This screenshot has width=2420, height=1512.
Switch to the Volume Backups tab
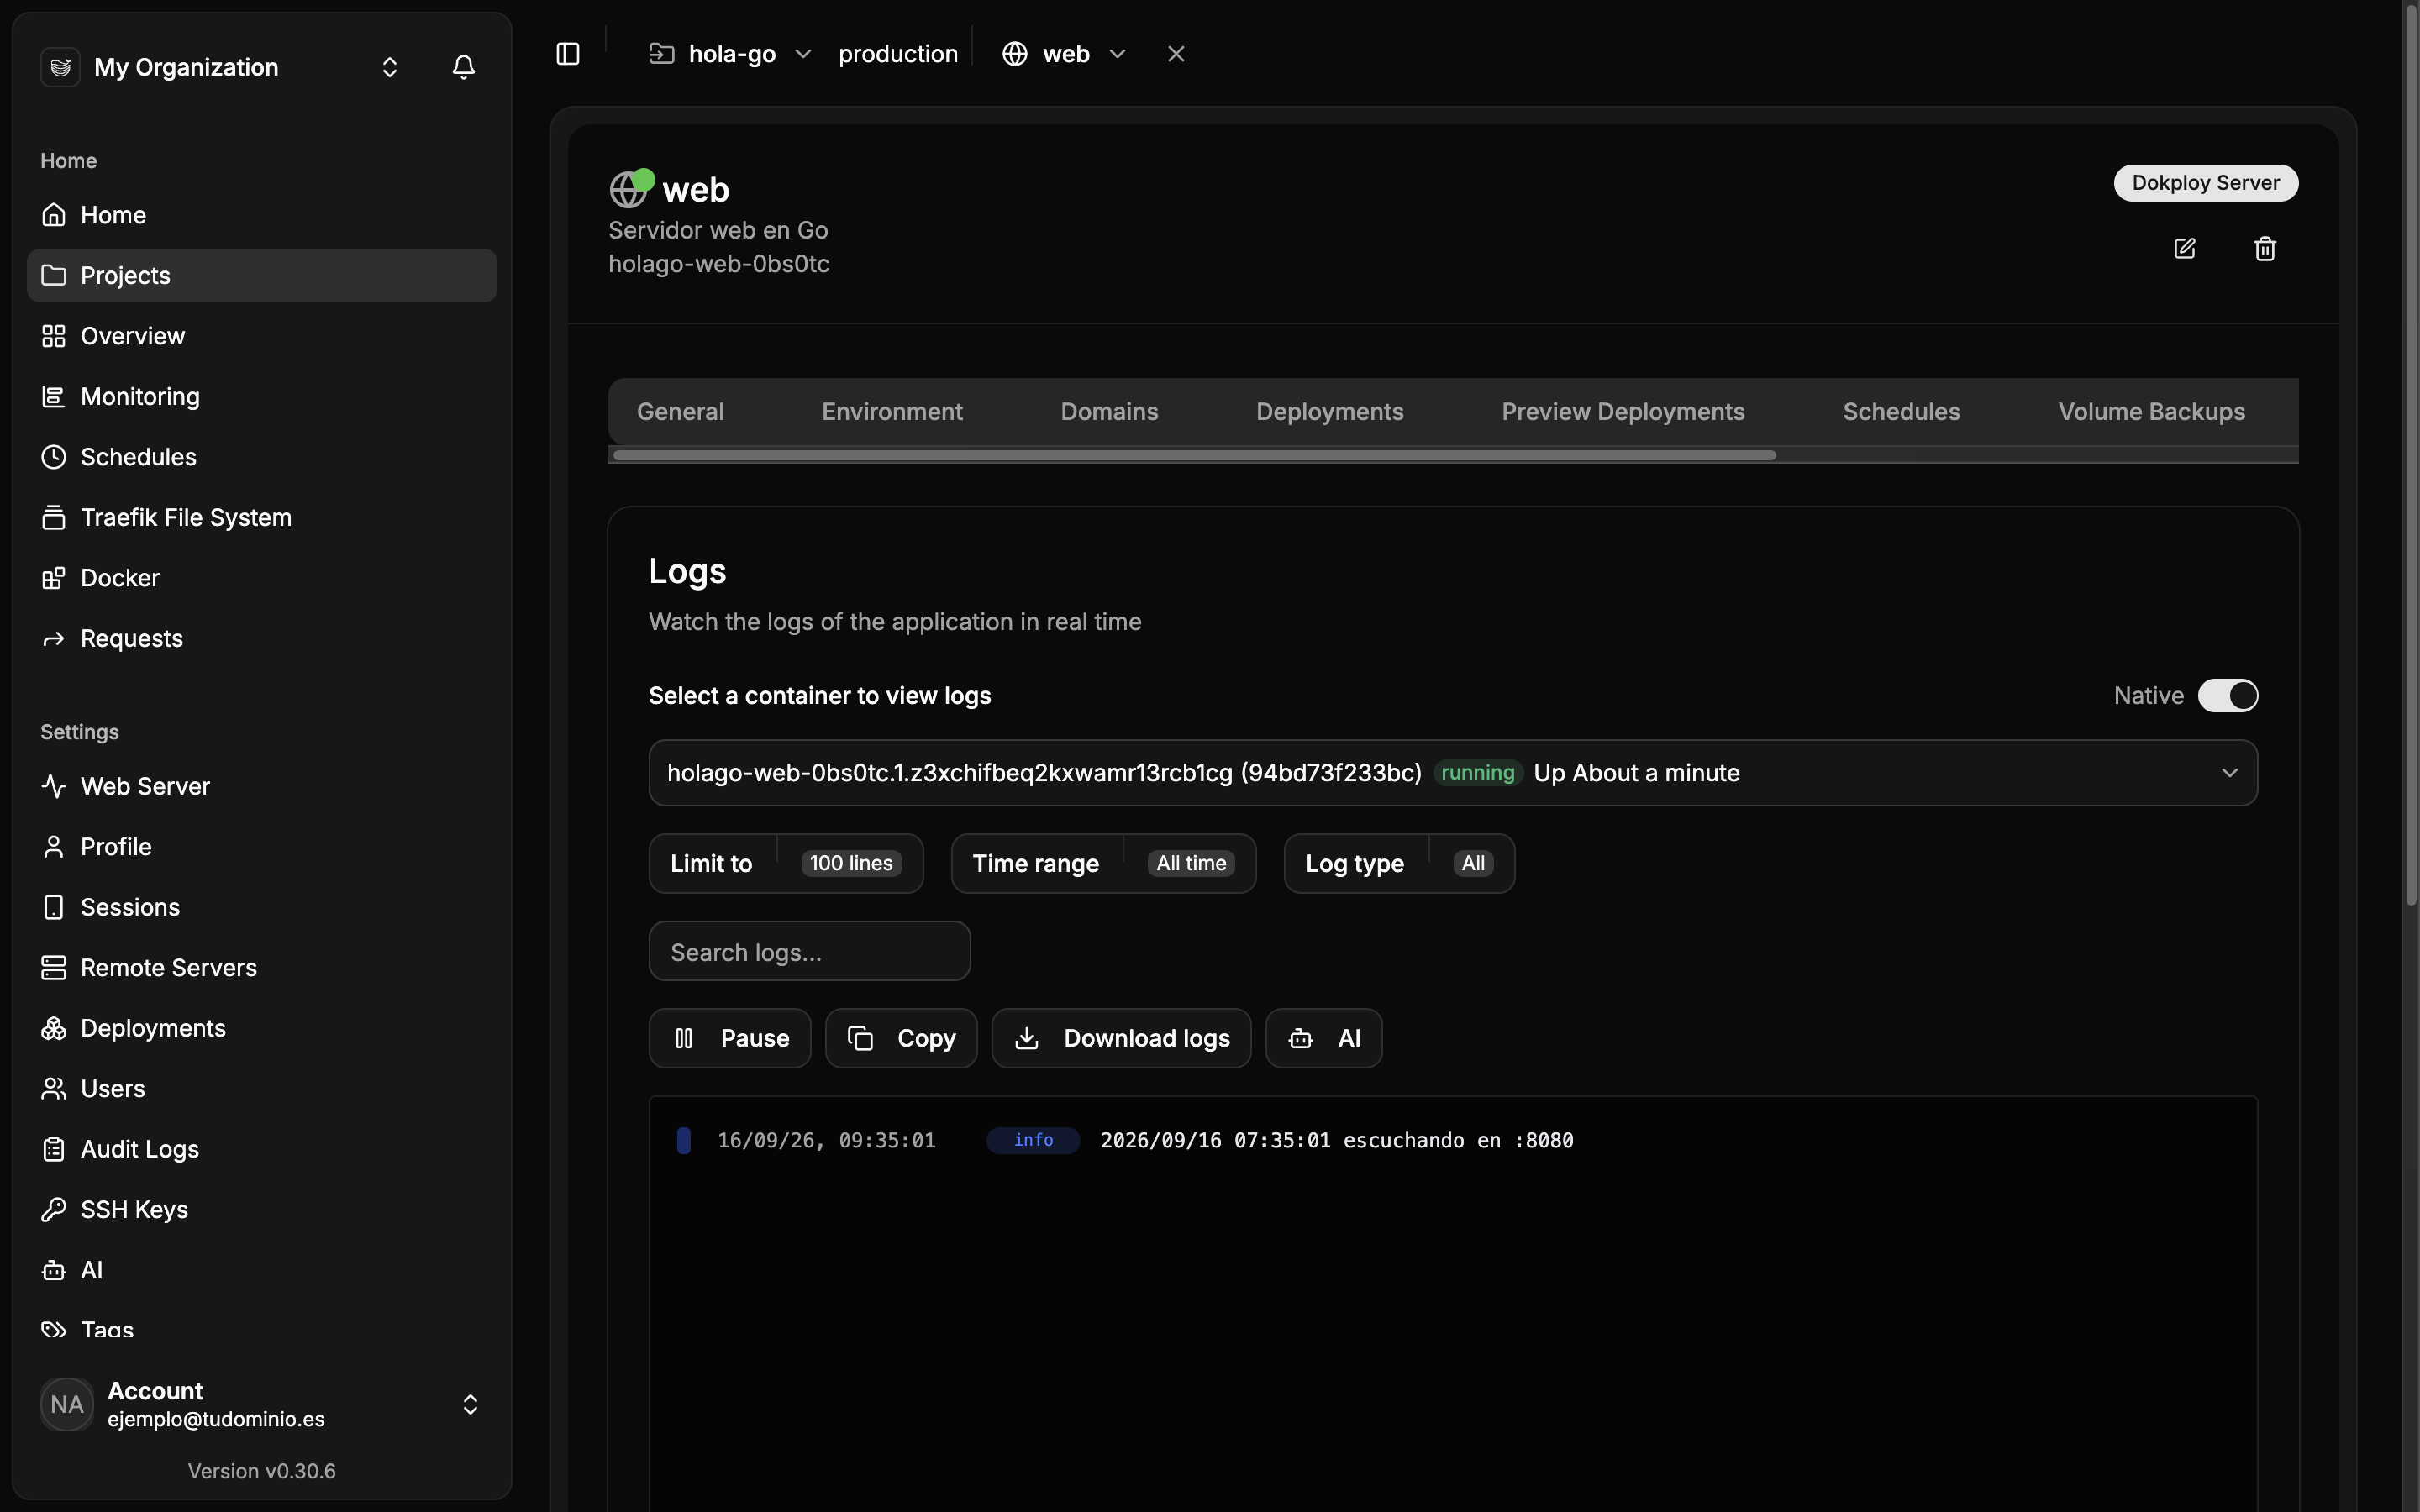pyautogui.click(x=2151, y=412)
